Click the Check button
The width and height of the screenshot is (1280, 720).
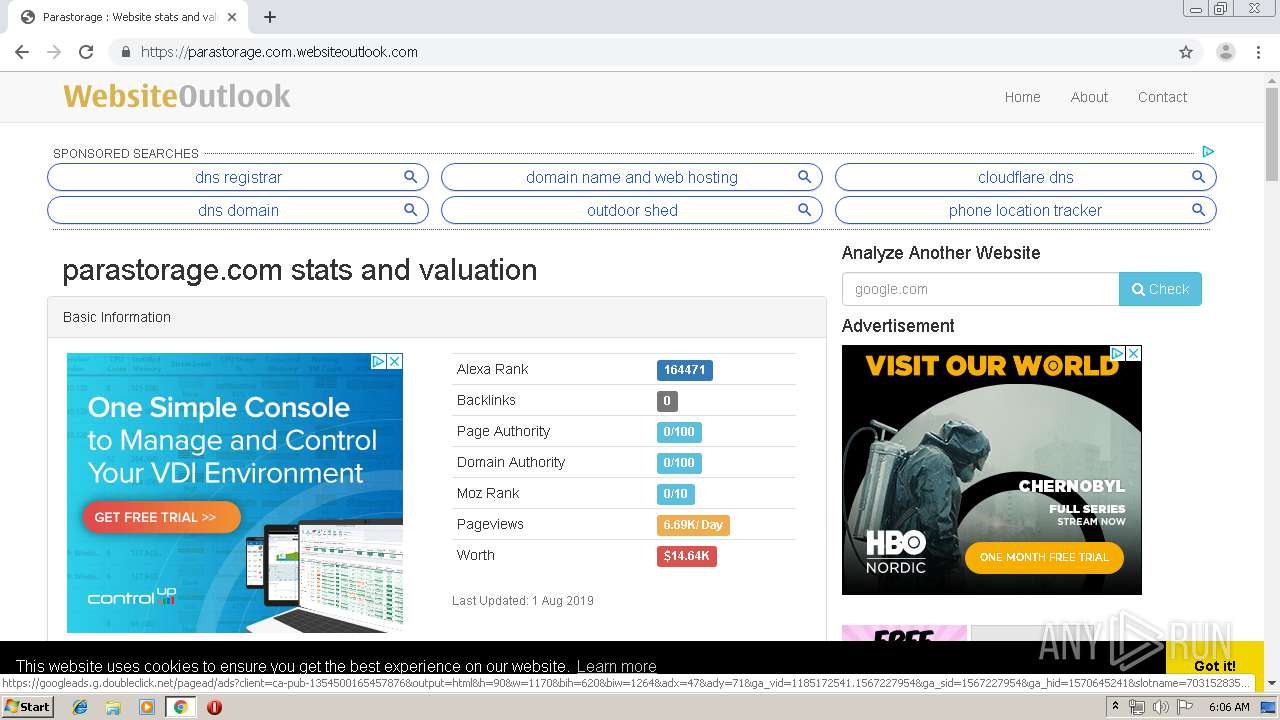click(1160, 289)
